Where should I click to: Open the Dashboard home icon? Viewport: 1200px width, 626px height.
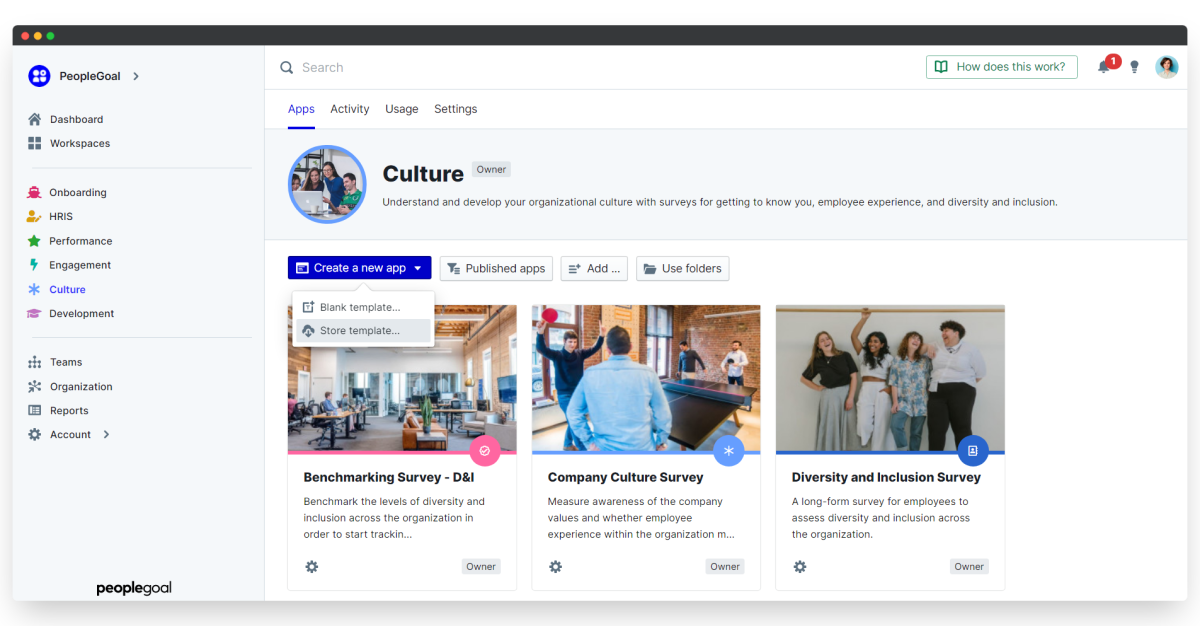click(35, 119)
